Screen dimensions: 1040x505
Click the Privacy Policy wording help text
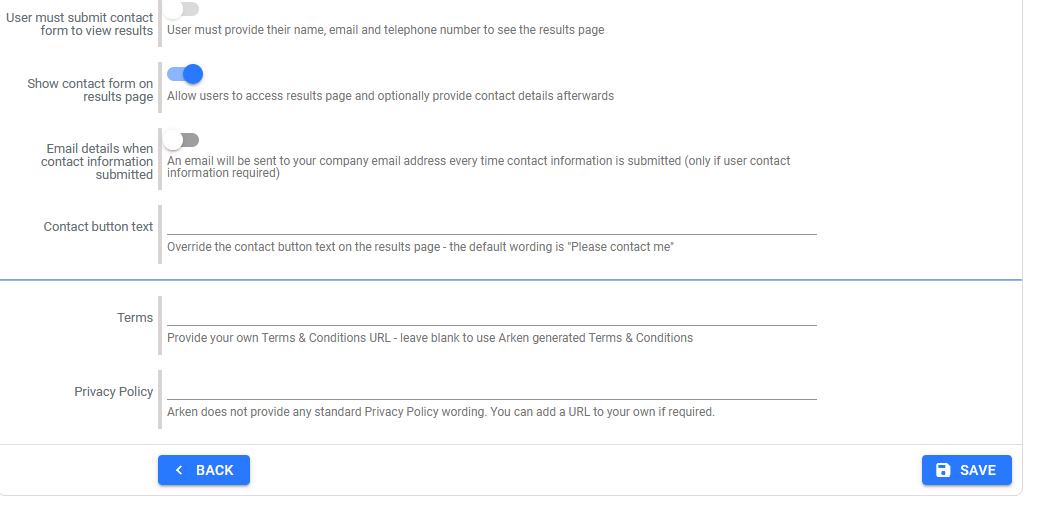pos(441,412)
